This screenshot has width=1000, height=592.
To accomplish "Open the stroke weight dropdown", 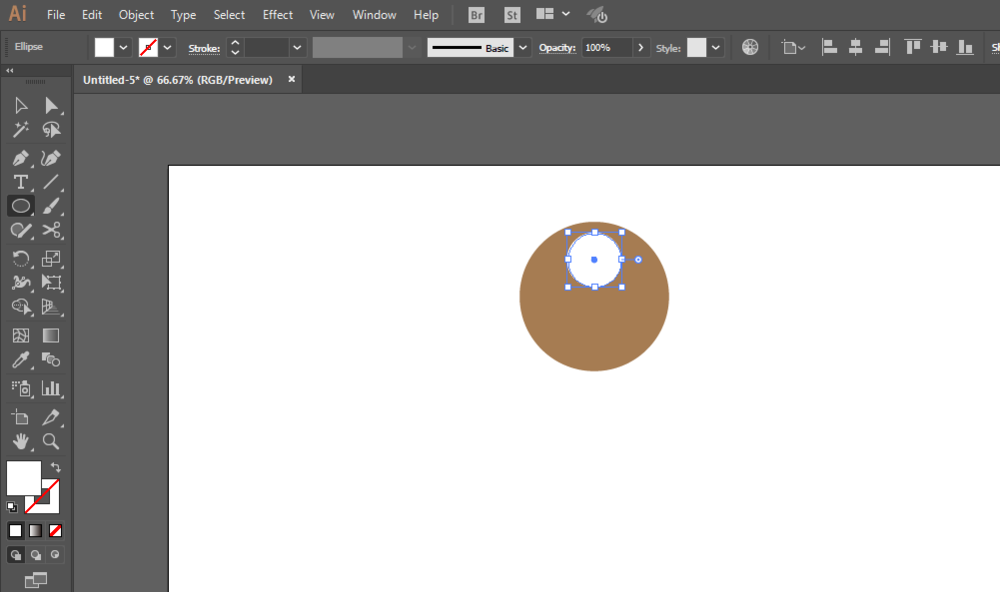I will point(297,48).
